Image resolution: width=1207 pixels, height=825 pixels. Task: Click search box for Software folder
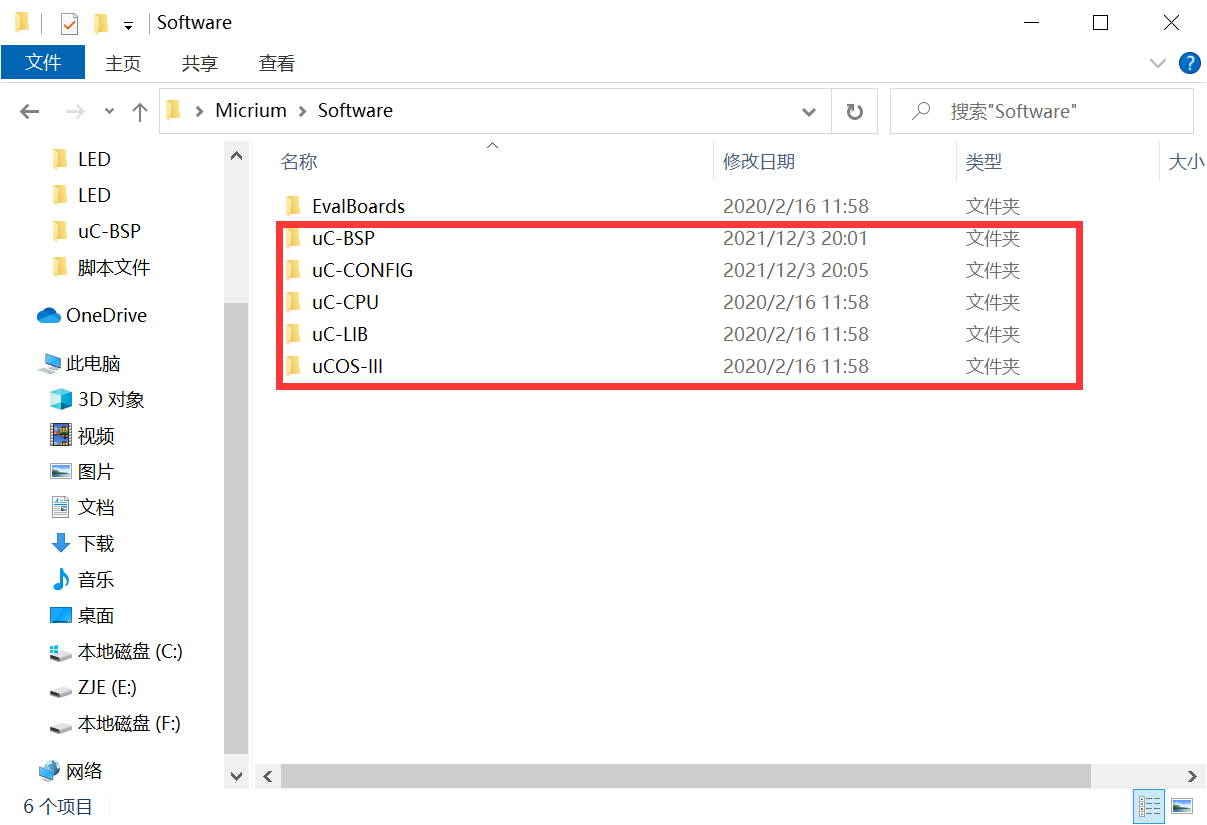pos(1041,111)
